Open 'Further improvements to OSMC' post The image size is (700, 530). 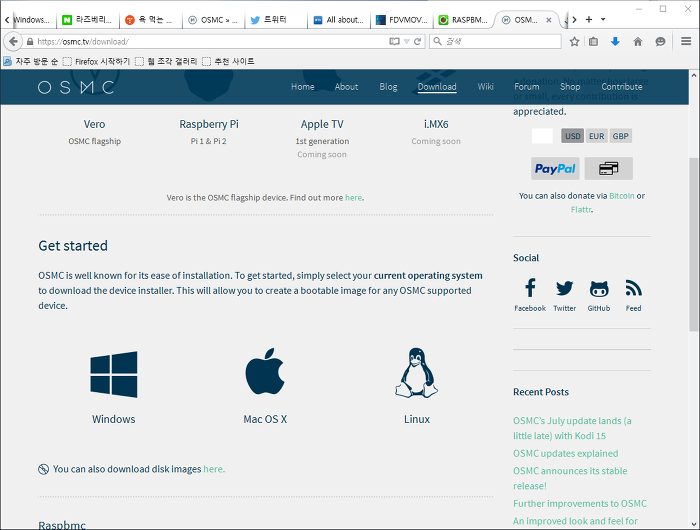(580, 503)
